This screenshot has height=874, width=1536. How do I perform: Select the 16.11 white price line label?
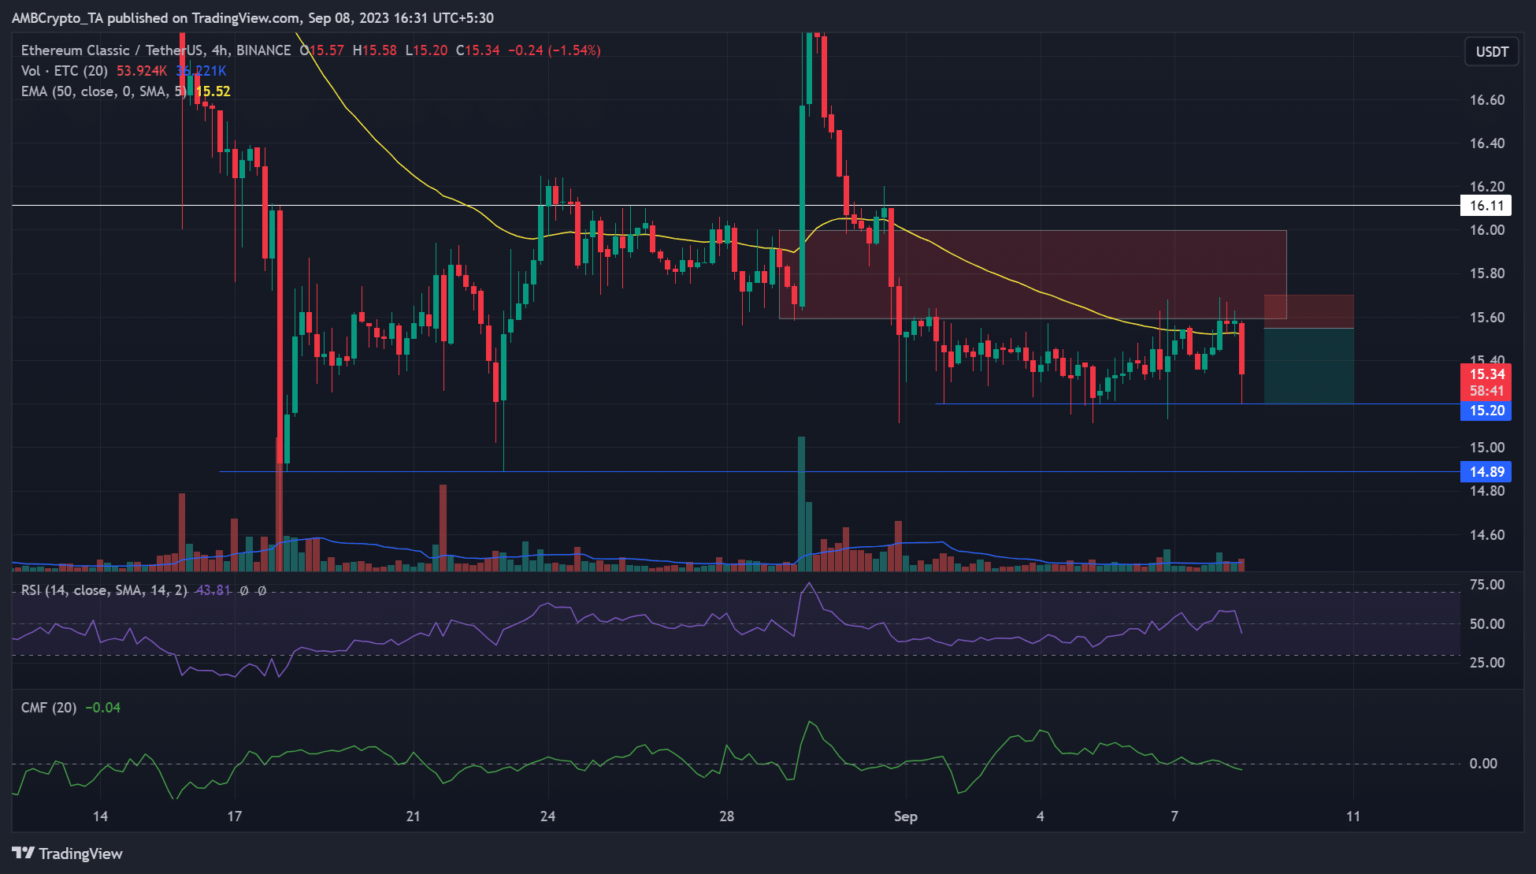pyautogui.click(x=1486, y=206)
